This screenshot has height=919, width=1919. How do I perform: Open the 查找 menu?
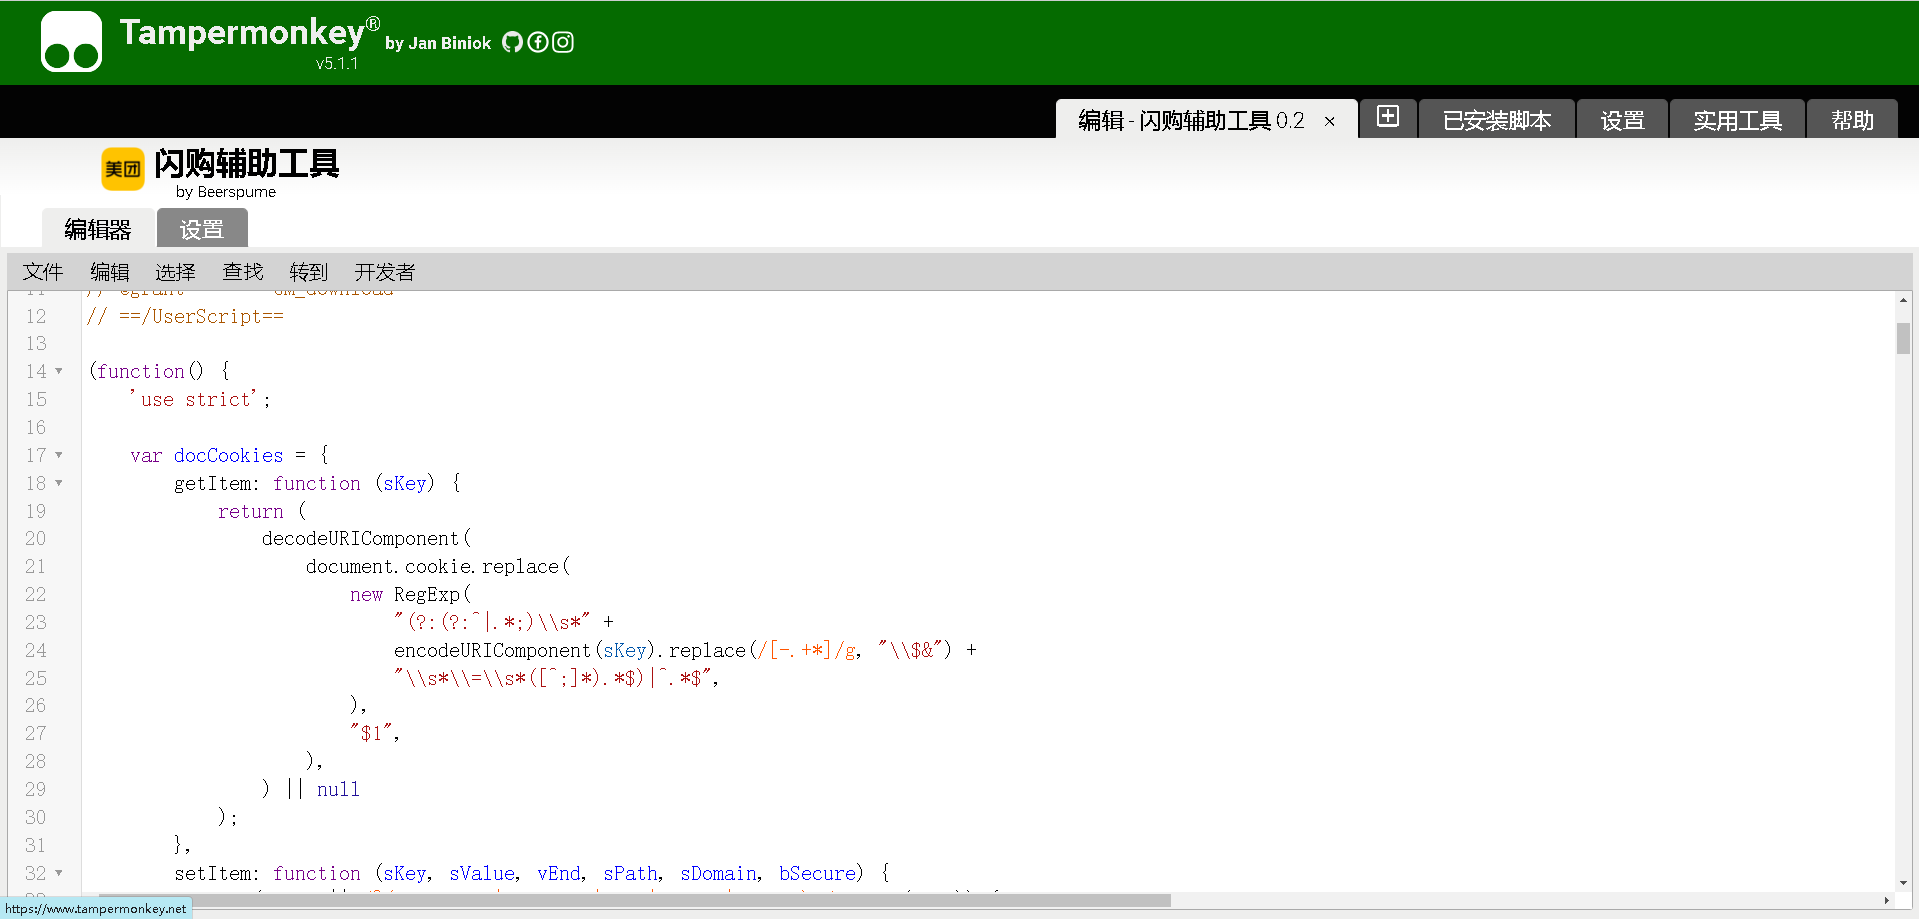243,272
